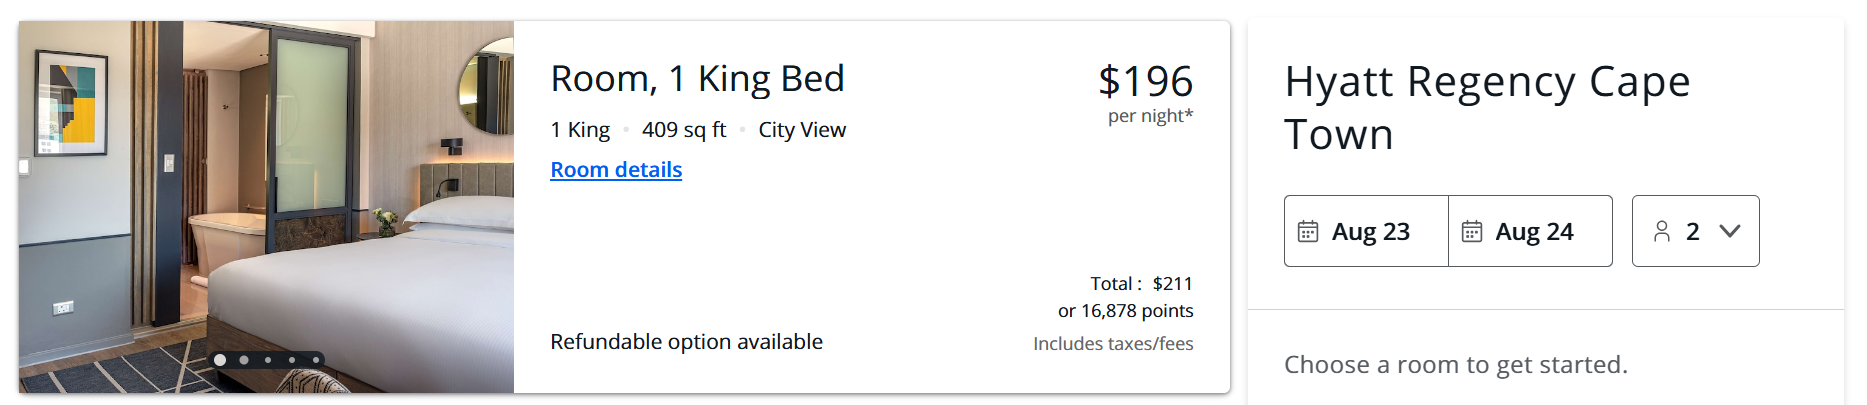Click the person icon in the guest selector

click(x=1661, y=232)
